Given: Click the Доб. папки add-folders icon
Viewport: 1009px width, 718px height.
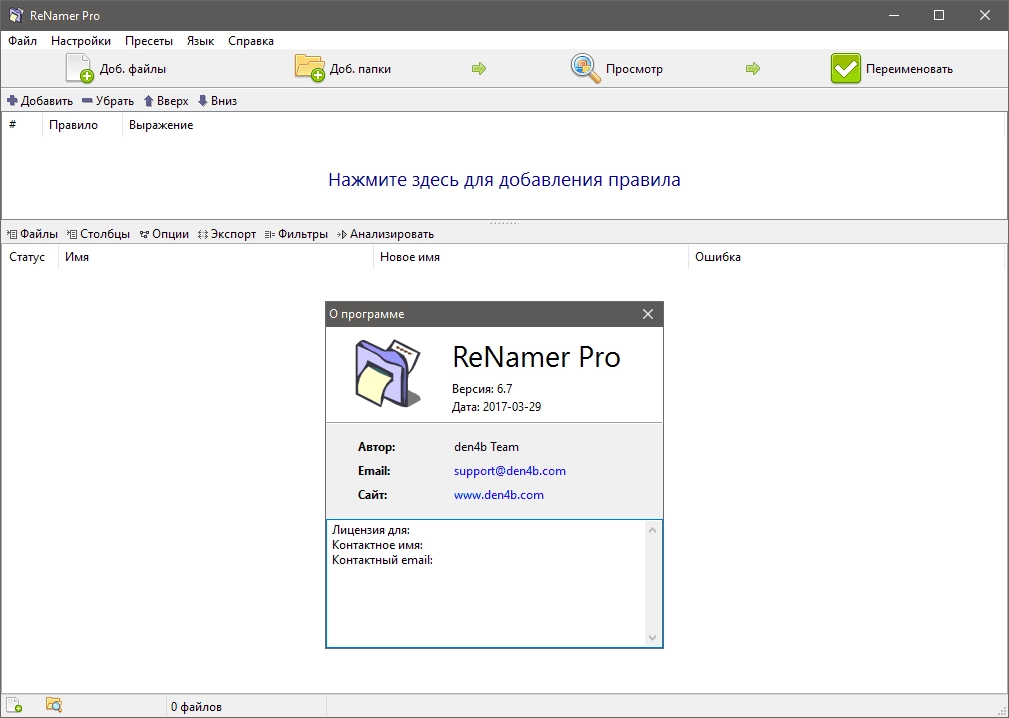Looking at the screenshot, I should (310, 68).
